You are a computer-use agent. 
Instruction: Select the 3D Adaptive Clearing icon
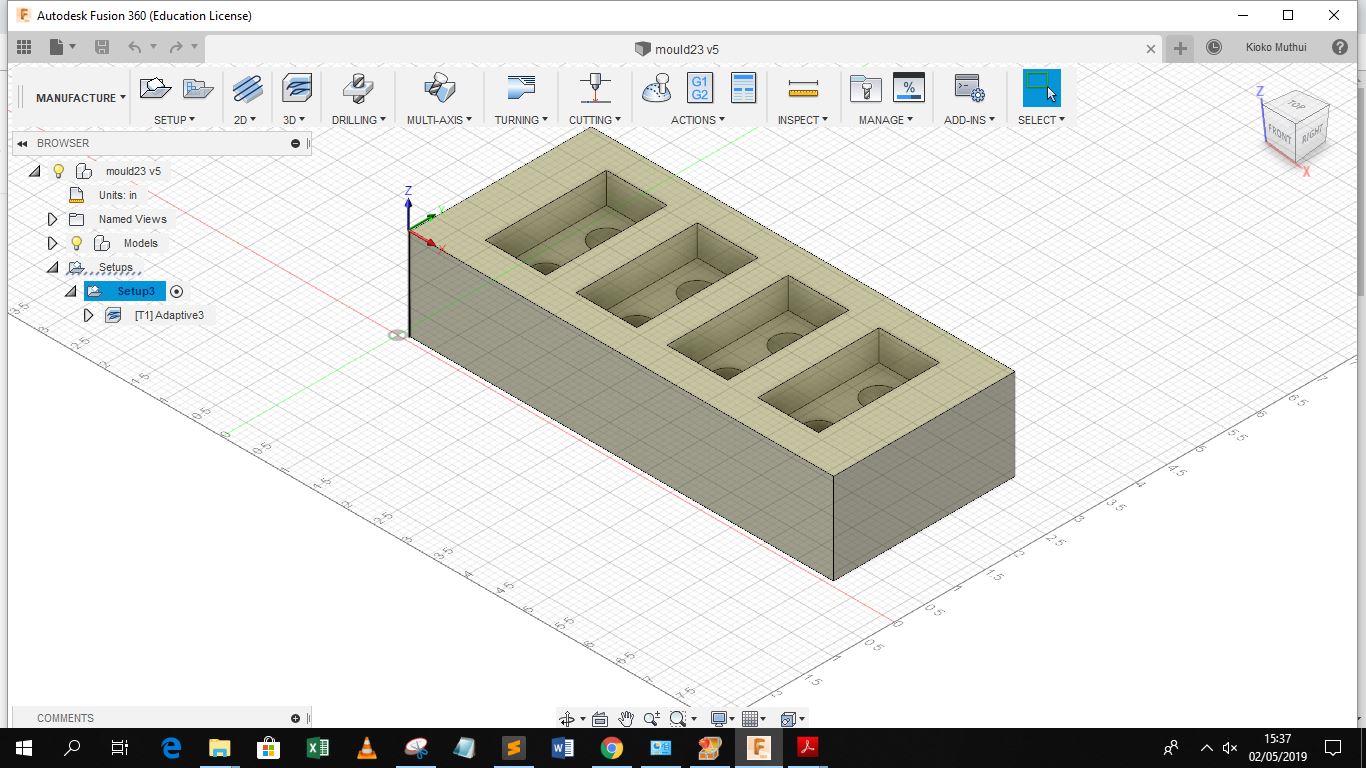[296, 88]
